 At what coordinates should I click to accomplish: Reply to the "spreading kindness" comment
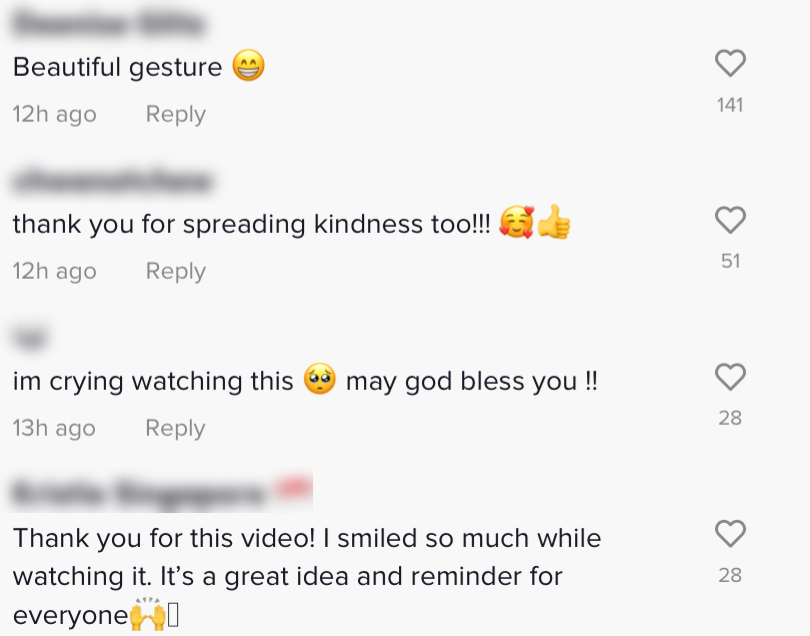point(175,271)
